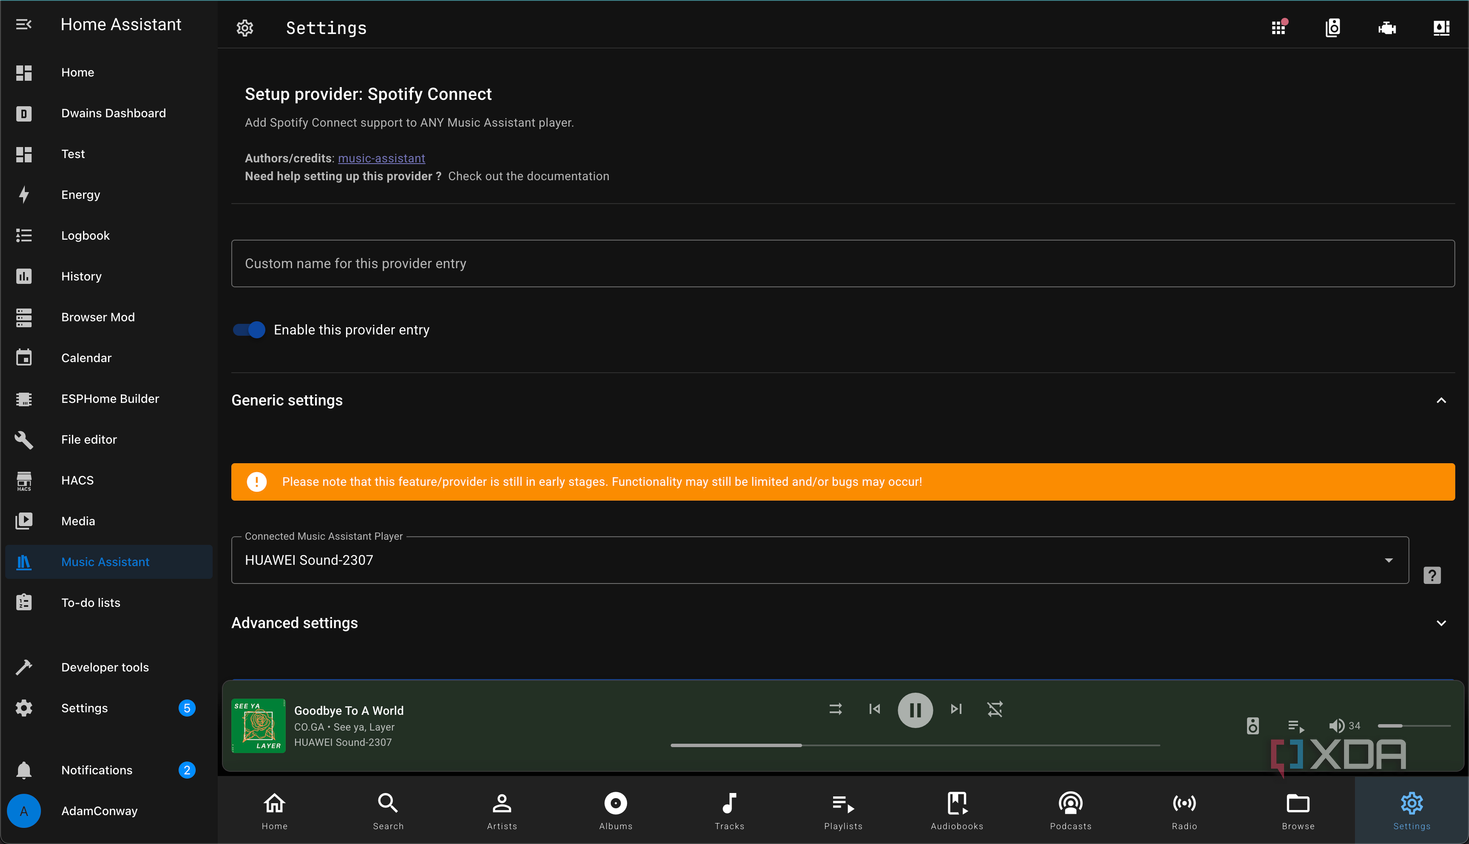Toggle shuffle in the player bar
Image resolution: width=1469 pixels, height=844 pixels.
(835, 709)
